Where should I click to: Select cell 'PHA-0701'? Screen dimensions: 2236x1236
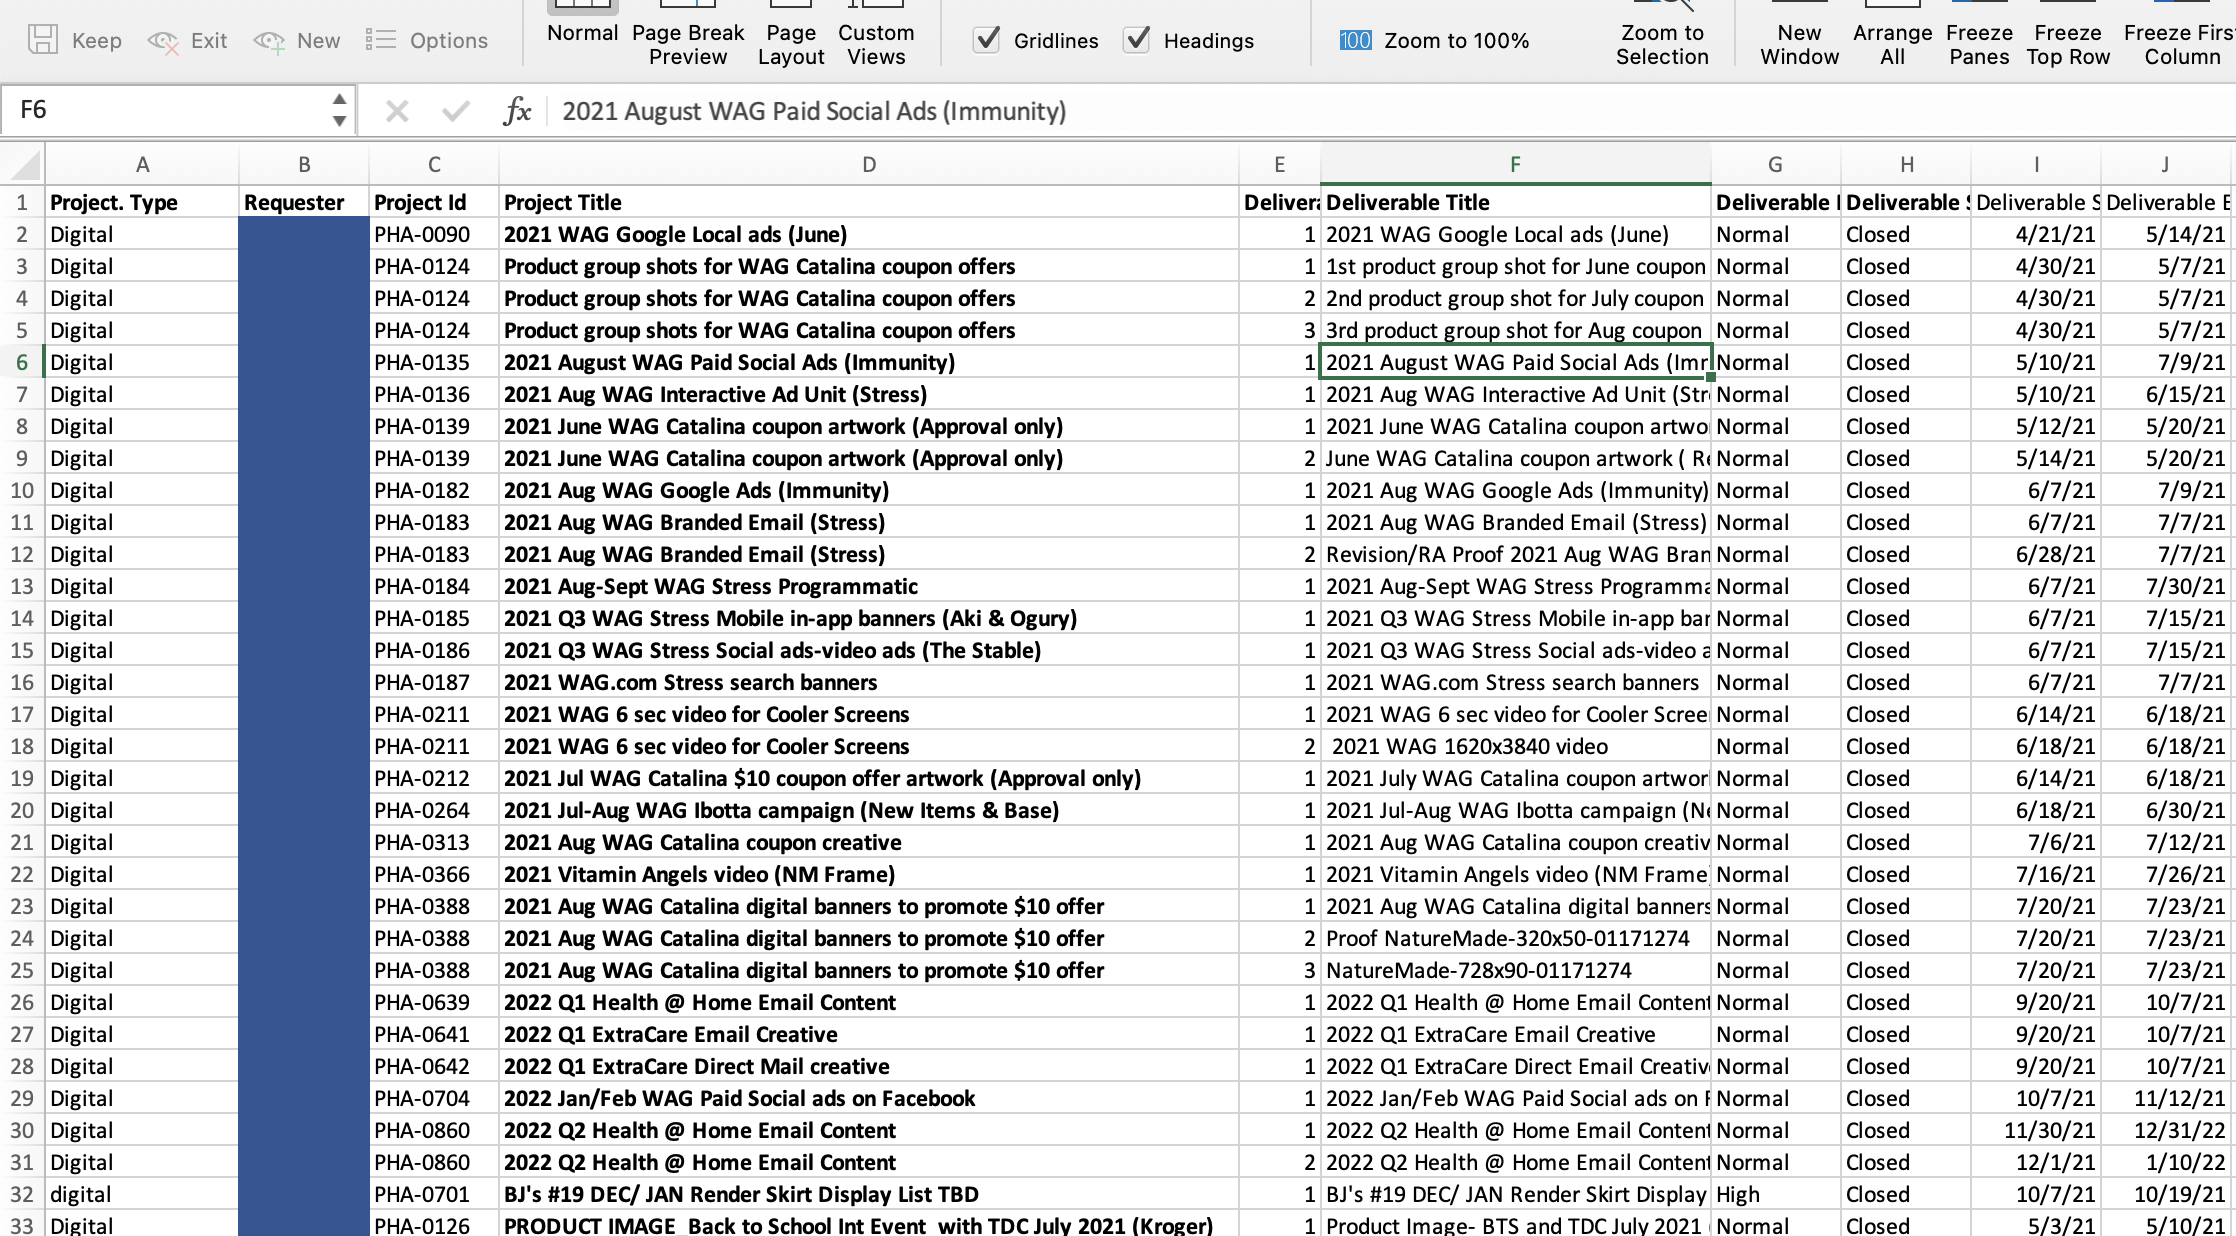434,1194
